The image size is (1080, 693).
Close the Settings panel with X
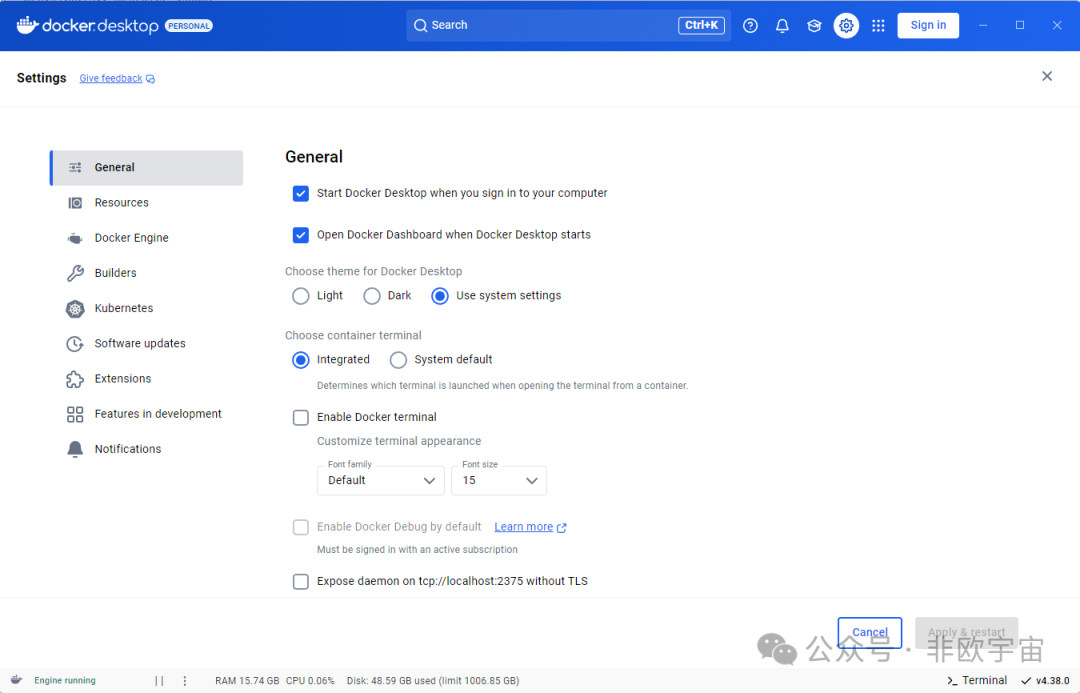click(x=1047, y=76)
